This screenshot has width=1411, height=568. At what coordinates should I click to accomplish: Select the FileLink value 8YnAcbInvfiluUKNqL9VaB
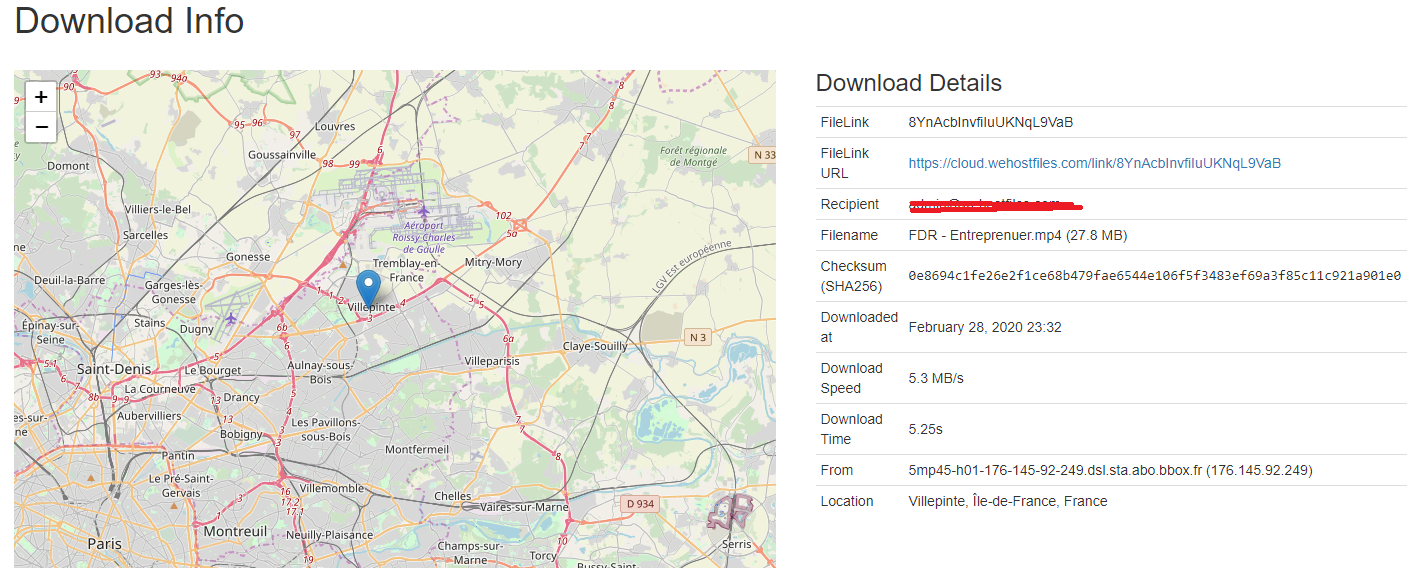[990, 122]
